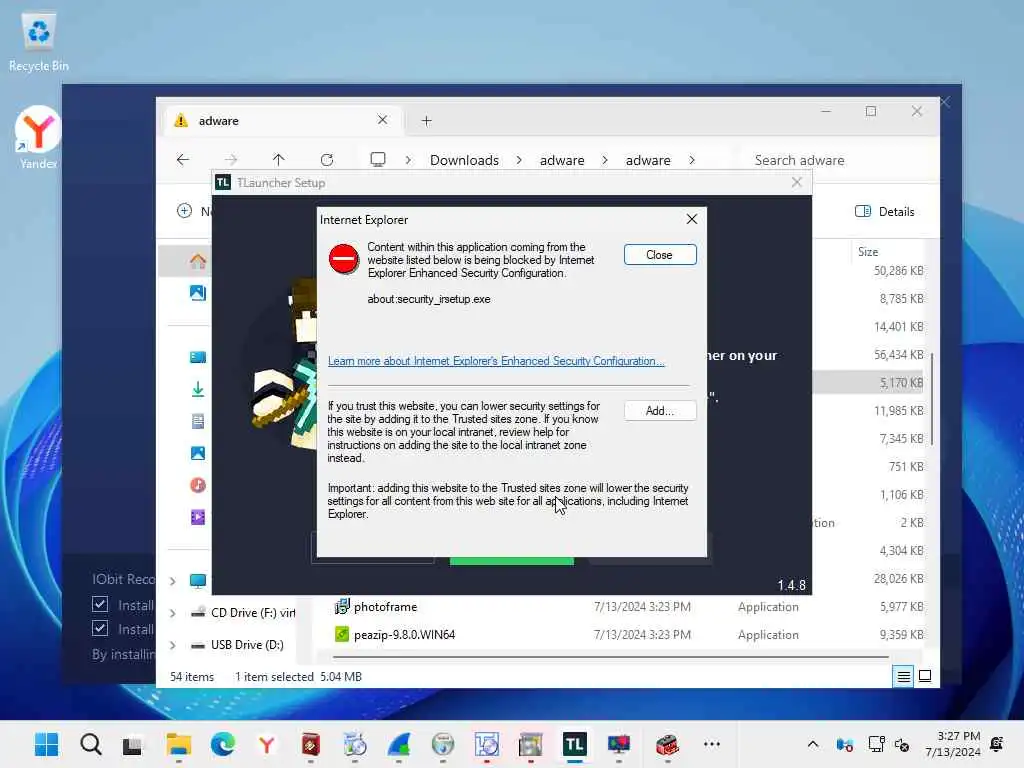
Task: Open Task View from taskbar
Action: click(x=133, y=744)
